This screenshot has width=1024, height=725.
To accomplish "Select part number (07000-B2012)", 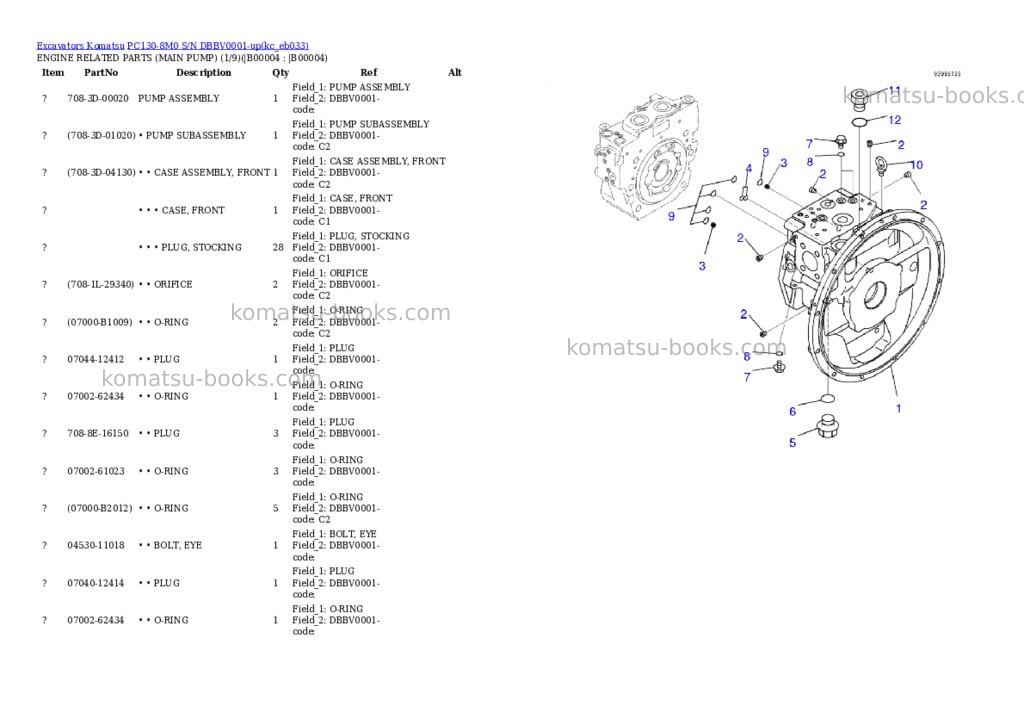I will pos(99,508).
